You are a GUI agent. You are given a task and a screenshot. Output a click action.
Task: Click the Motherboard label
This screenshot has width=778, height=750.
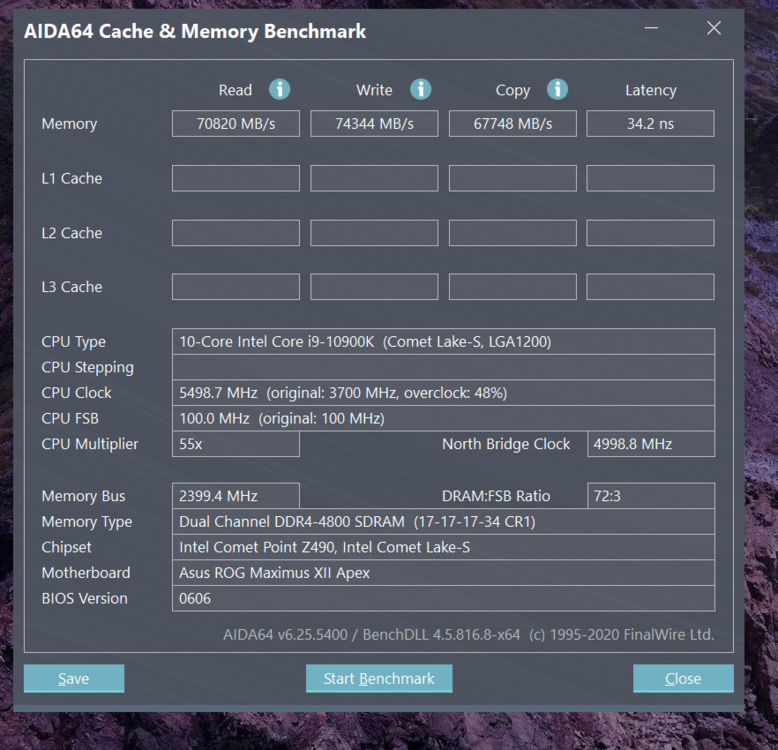(x=86, y=573)
